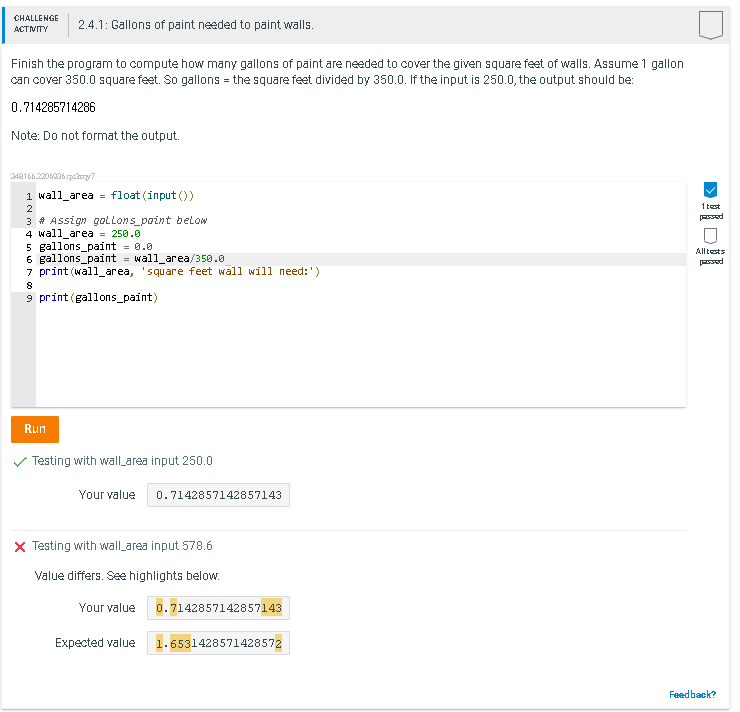The width and height of the screenshot is (740, 712).
Task: Click code line 1 'wall_area = float(input())'
Action: [116, 195]
